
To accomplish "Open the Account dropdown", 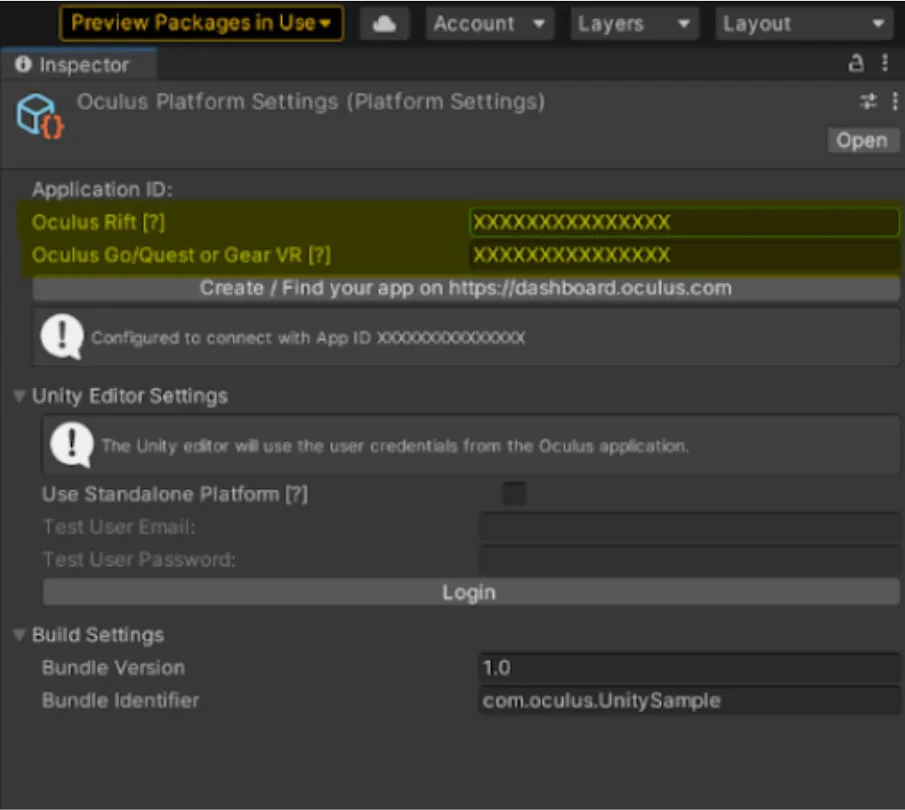I will coord(489,24).
